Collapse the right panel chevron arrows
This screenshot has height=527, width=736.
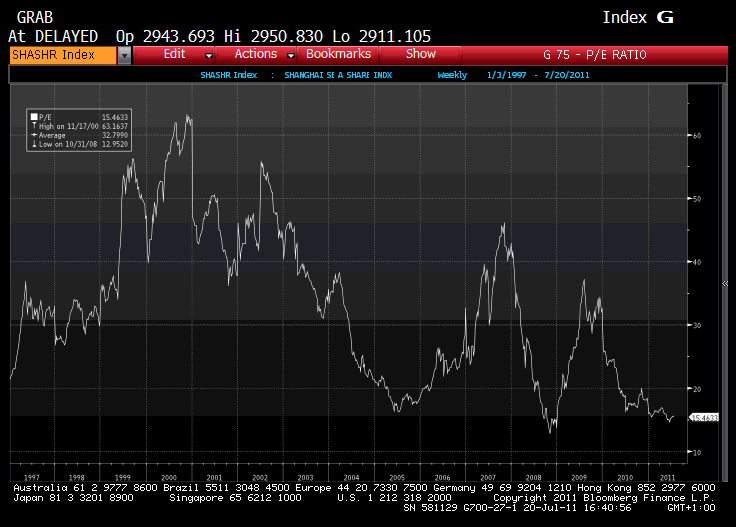pos(725,283)
